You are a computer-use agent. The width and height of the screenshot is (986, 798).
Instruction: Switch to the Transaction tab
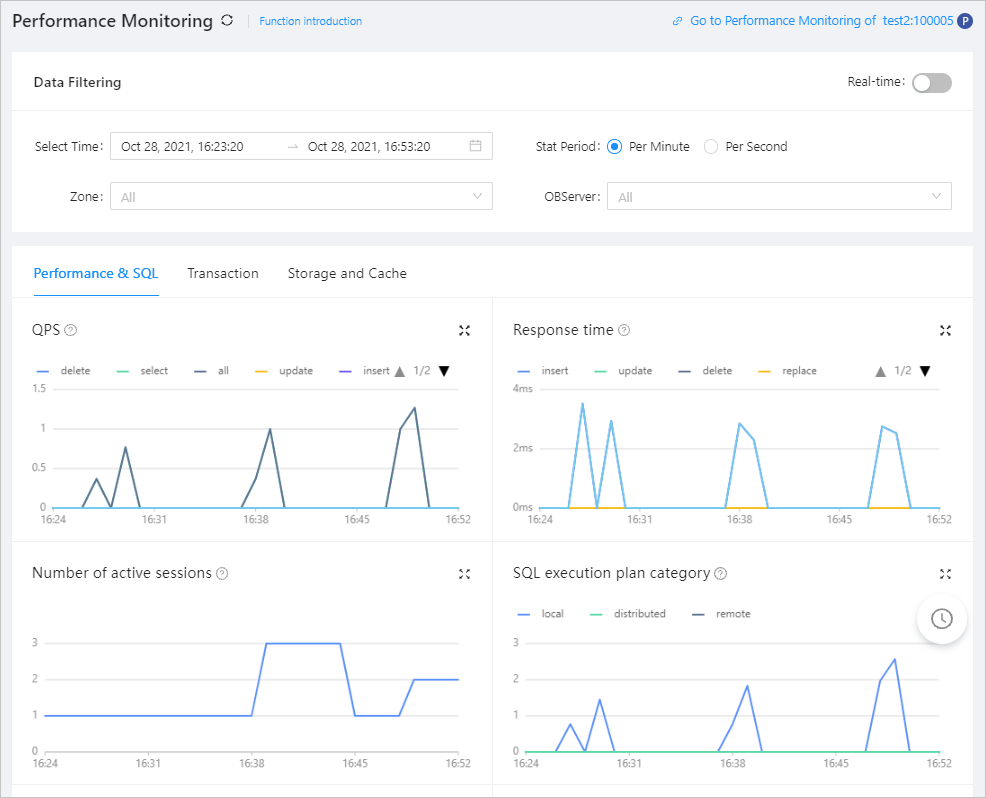pyautogui.click(x=223, y=273)
